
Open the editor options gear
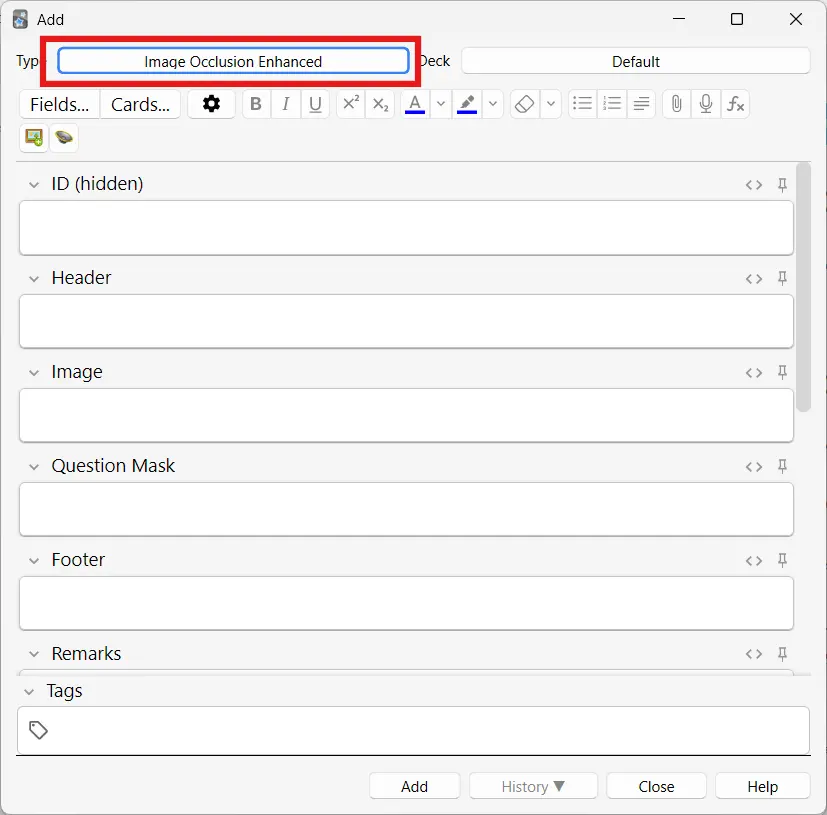211,104
